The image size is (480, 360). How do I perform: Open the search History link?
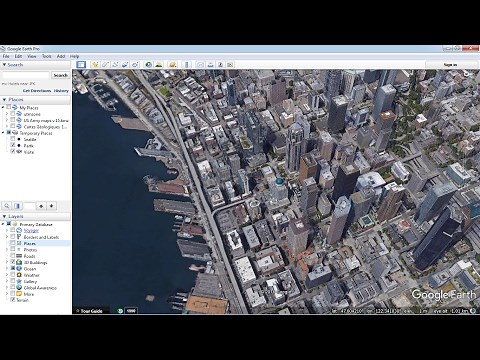pos(61,91)
